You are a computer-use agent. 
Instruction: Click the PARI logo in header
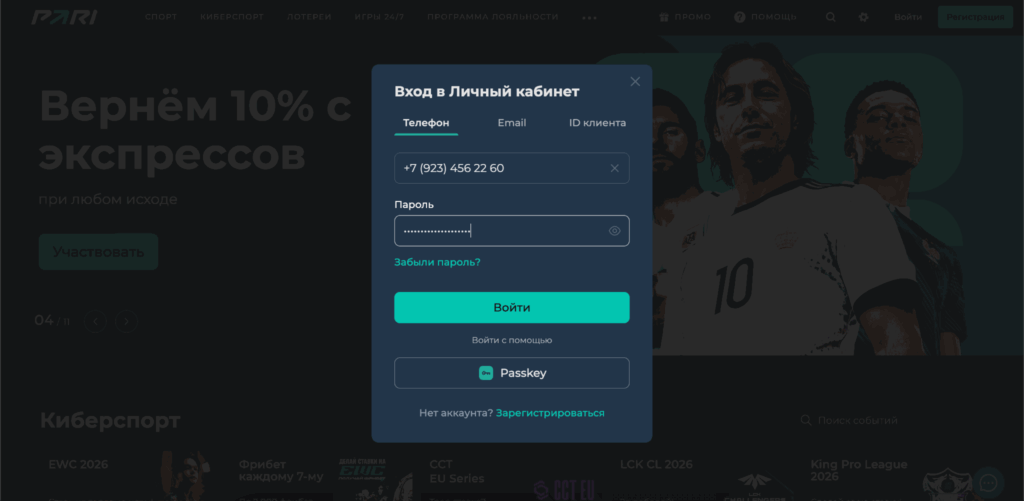(x=64, y=17)
